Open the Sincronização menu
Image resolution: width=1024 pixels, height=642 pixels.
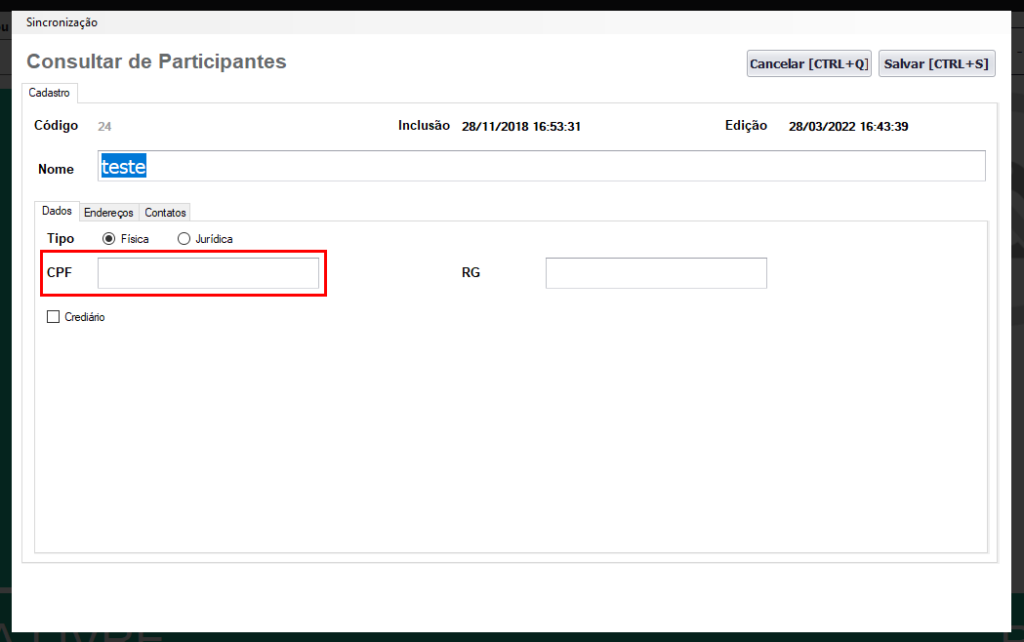click(x=61, y=22)
